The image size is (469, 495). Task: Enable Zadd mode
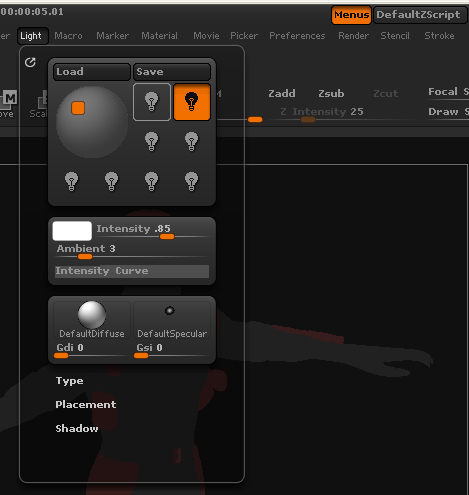click(x=282, y=94)
